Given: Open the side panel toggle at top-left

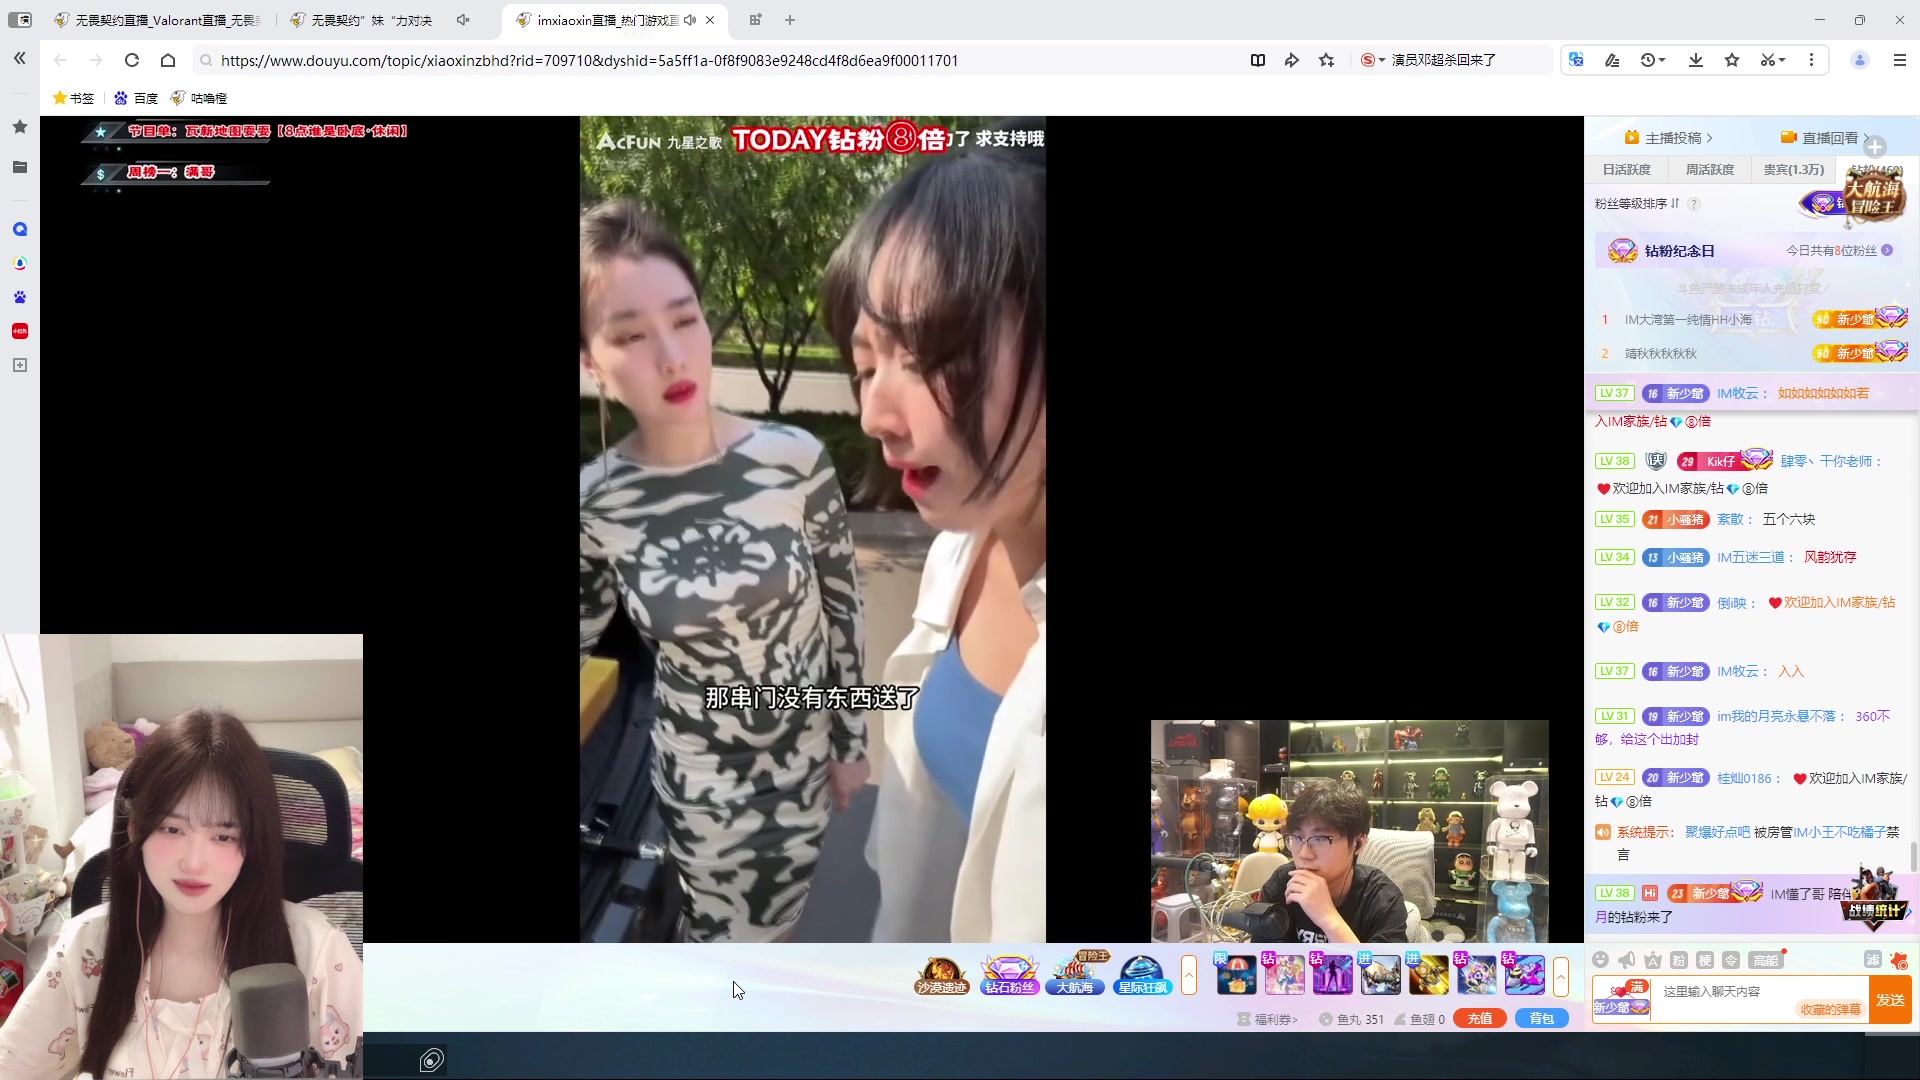Looking at the screenshot, I should [x=19, y=20].
